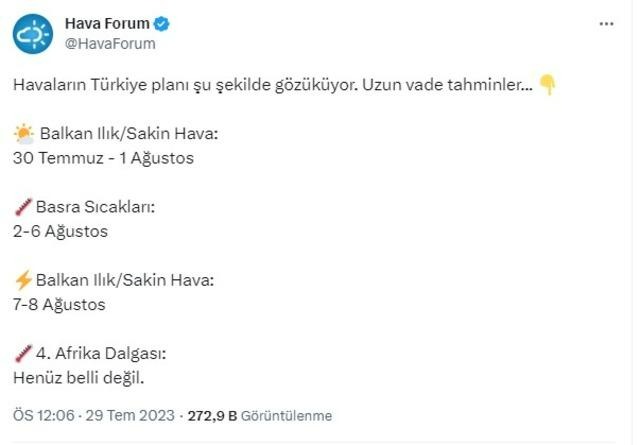Screen dimensions: 640x445
Task: Click the @HavaForum handle
Action: (x=110, y=44)
